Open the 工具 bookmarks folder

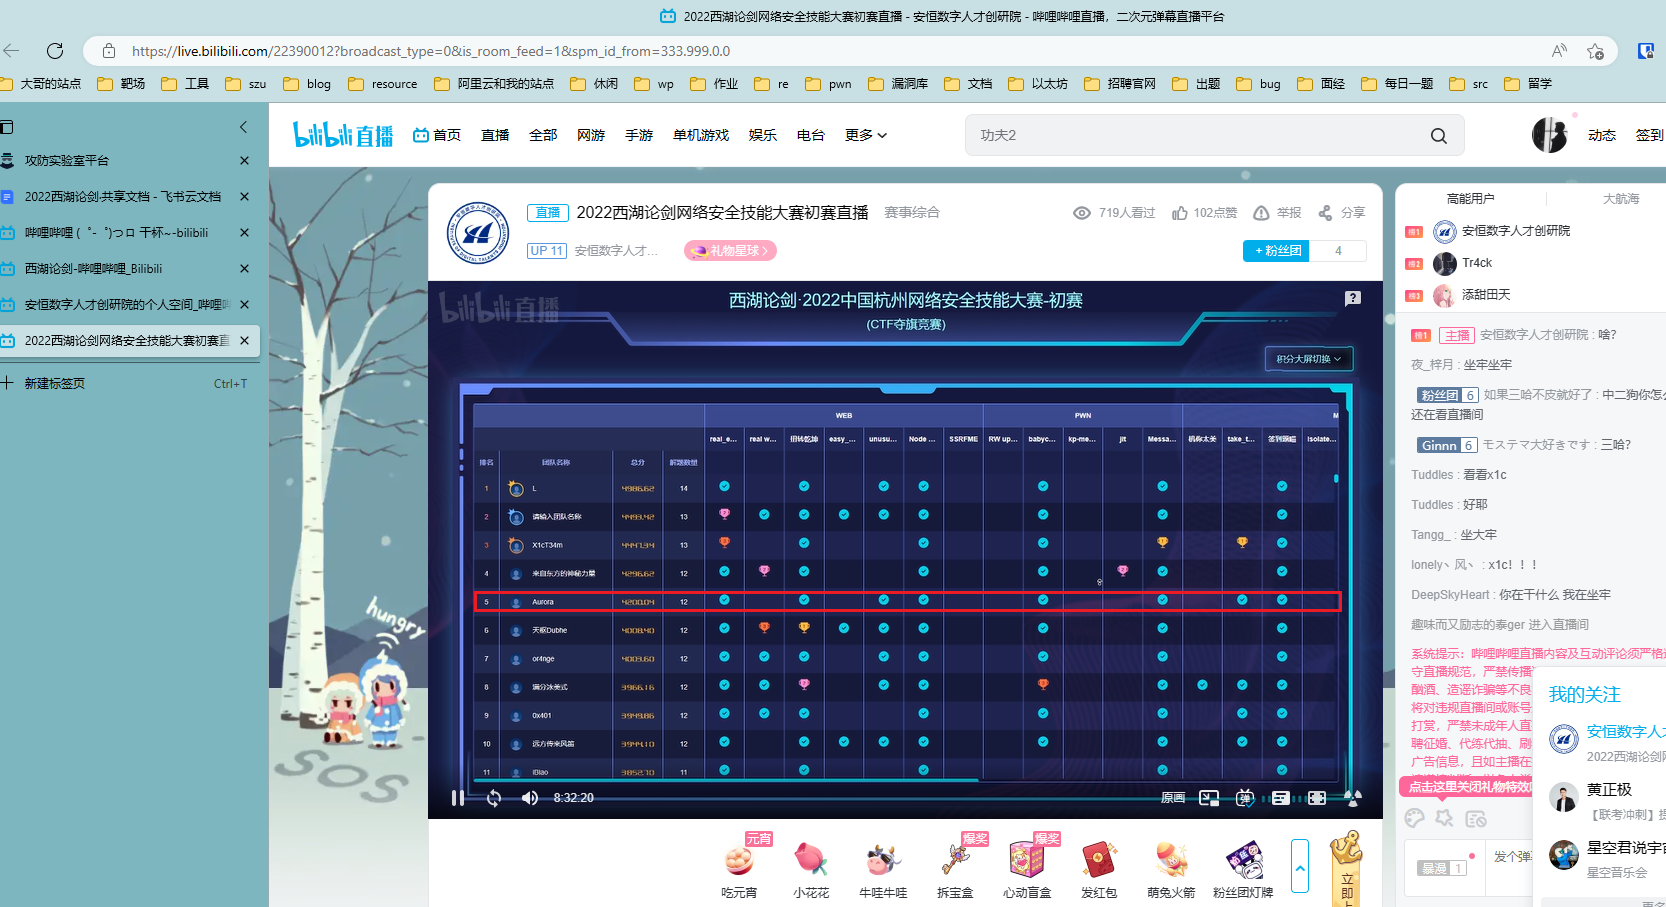tap(185, 84)
